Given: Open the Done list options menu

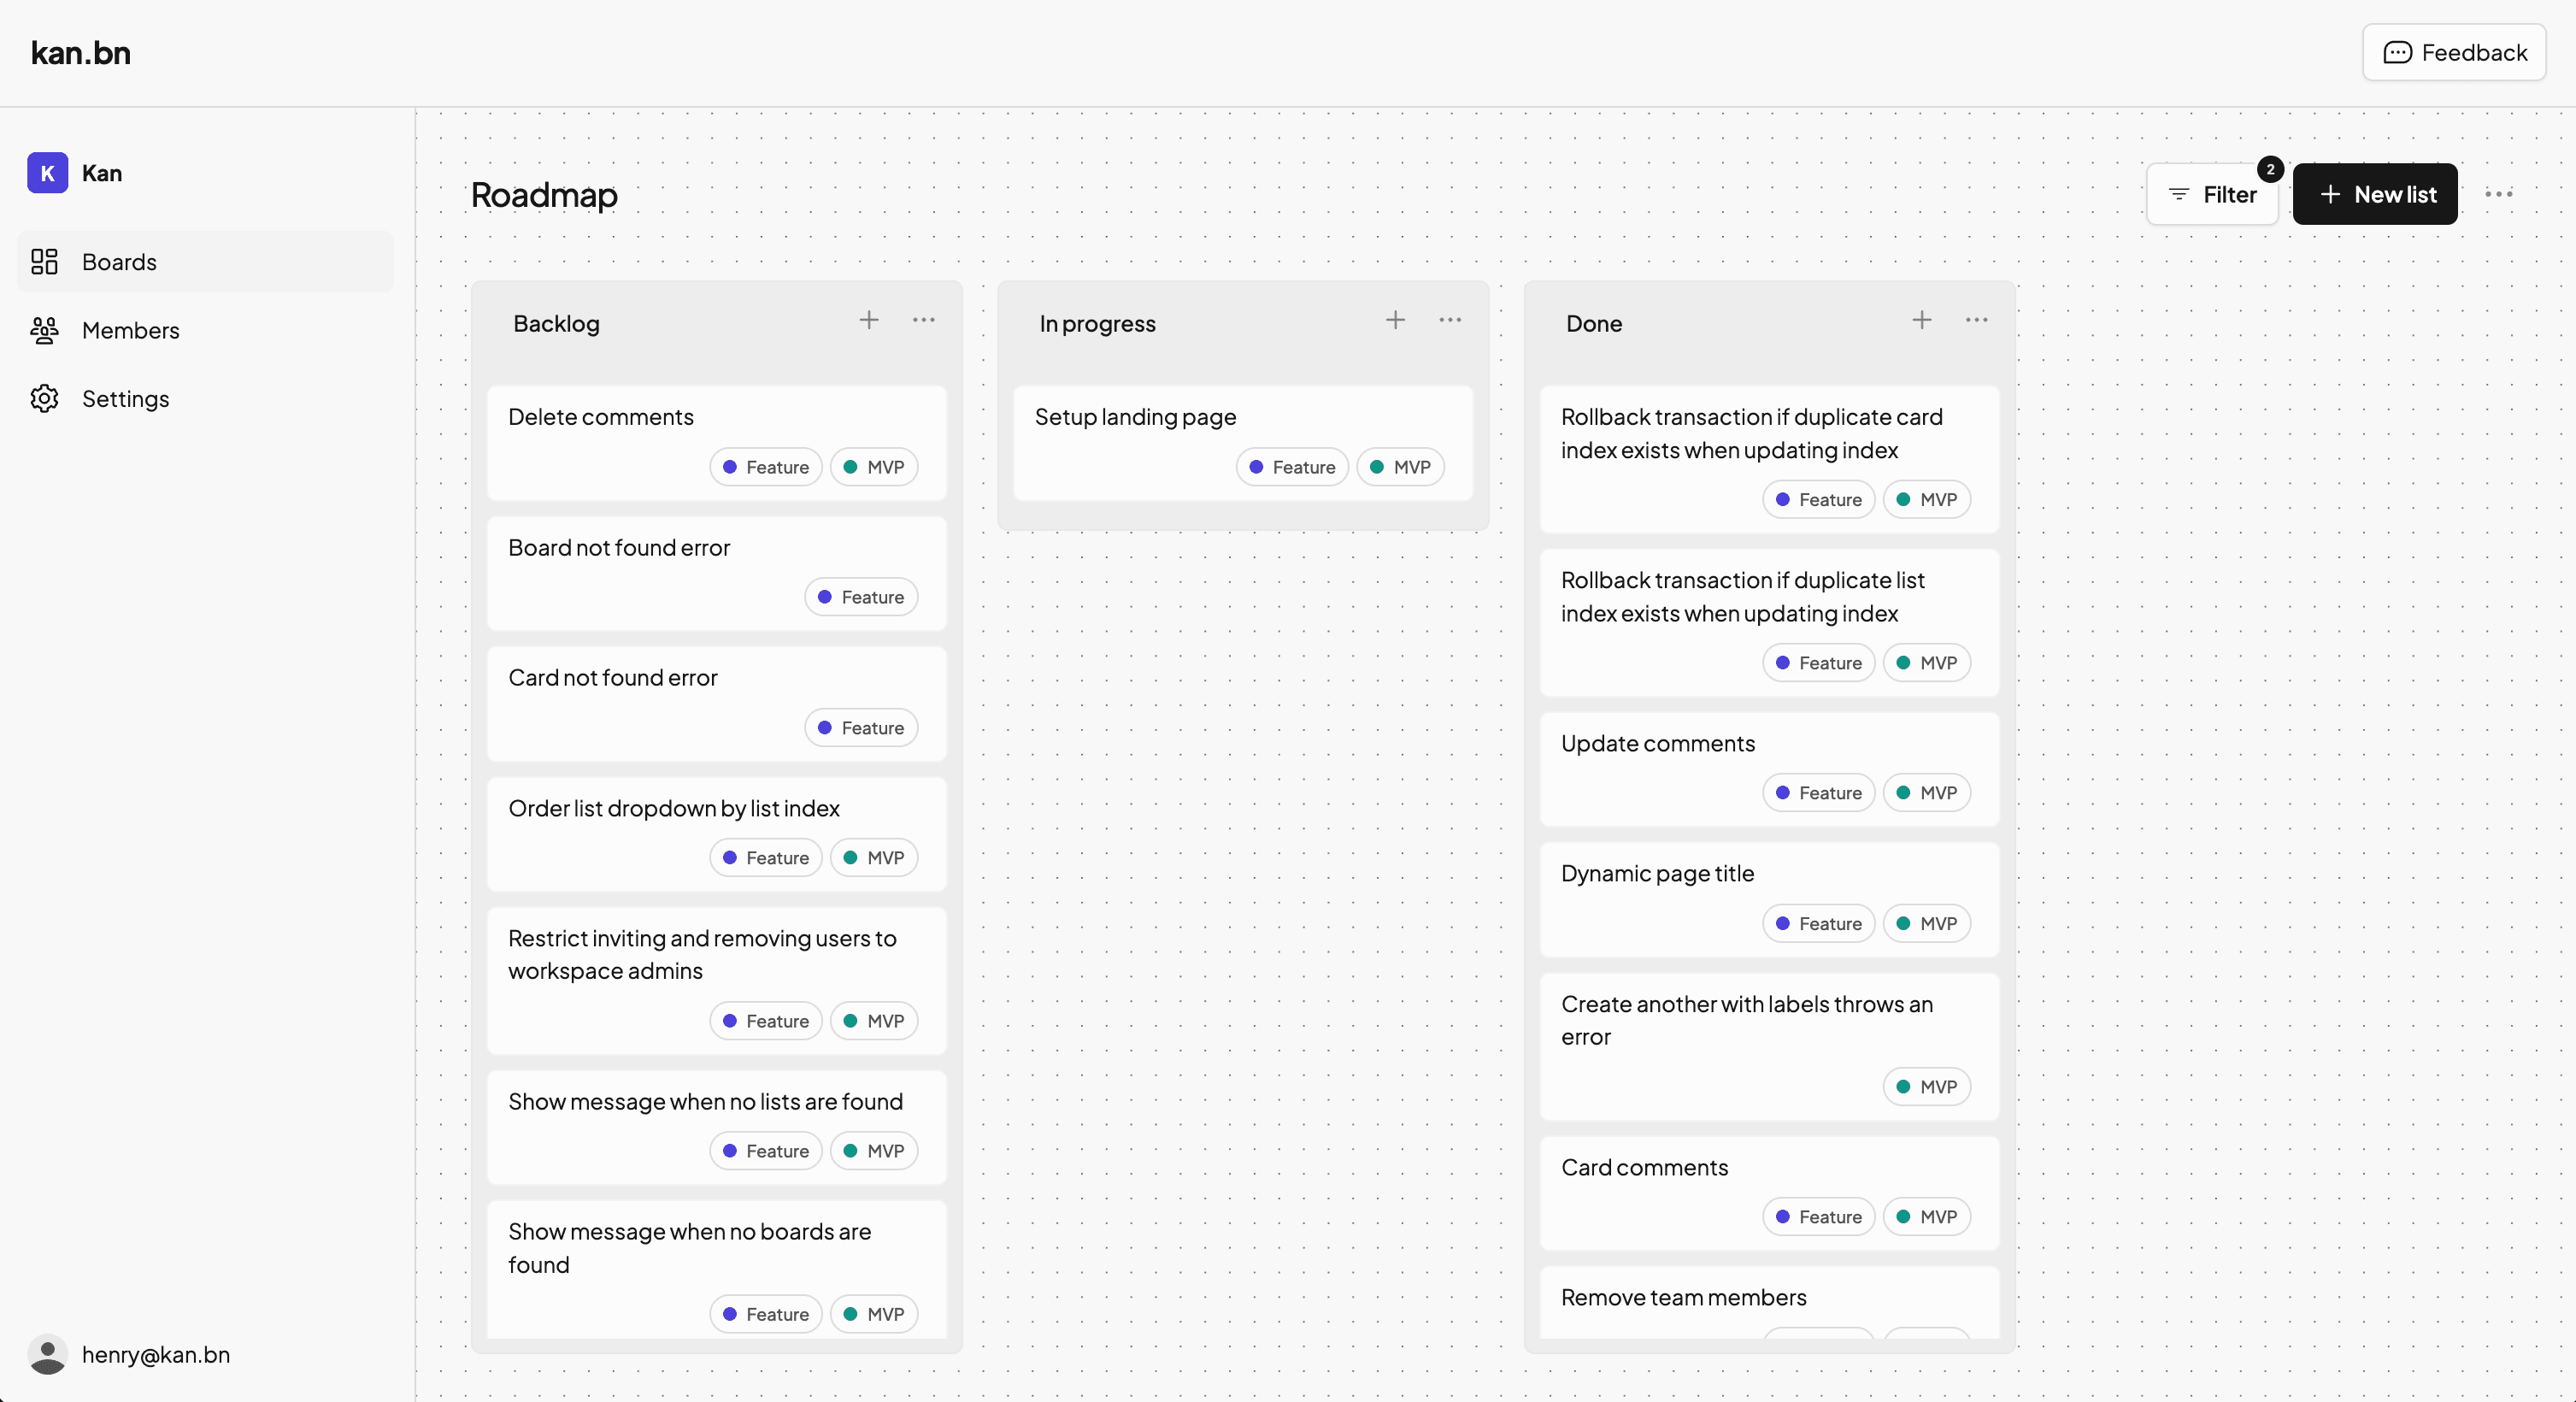Looking at the screenshot, I should [x=1975, y=320].
